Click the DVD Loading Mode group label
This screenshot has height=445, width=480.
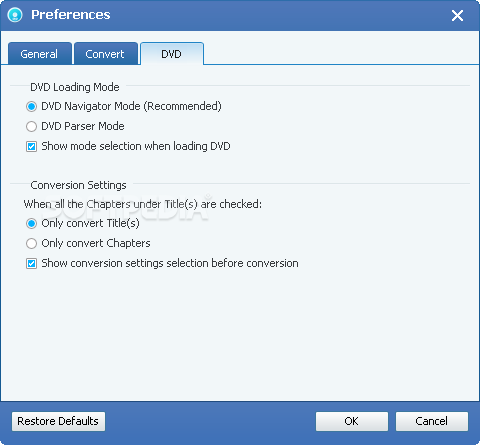[75, 87]
